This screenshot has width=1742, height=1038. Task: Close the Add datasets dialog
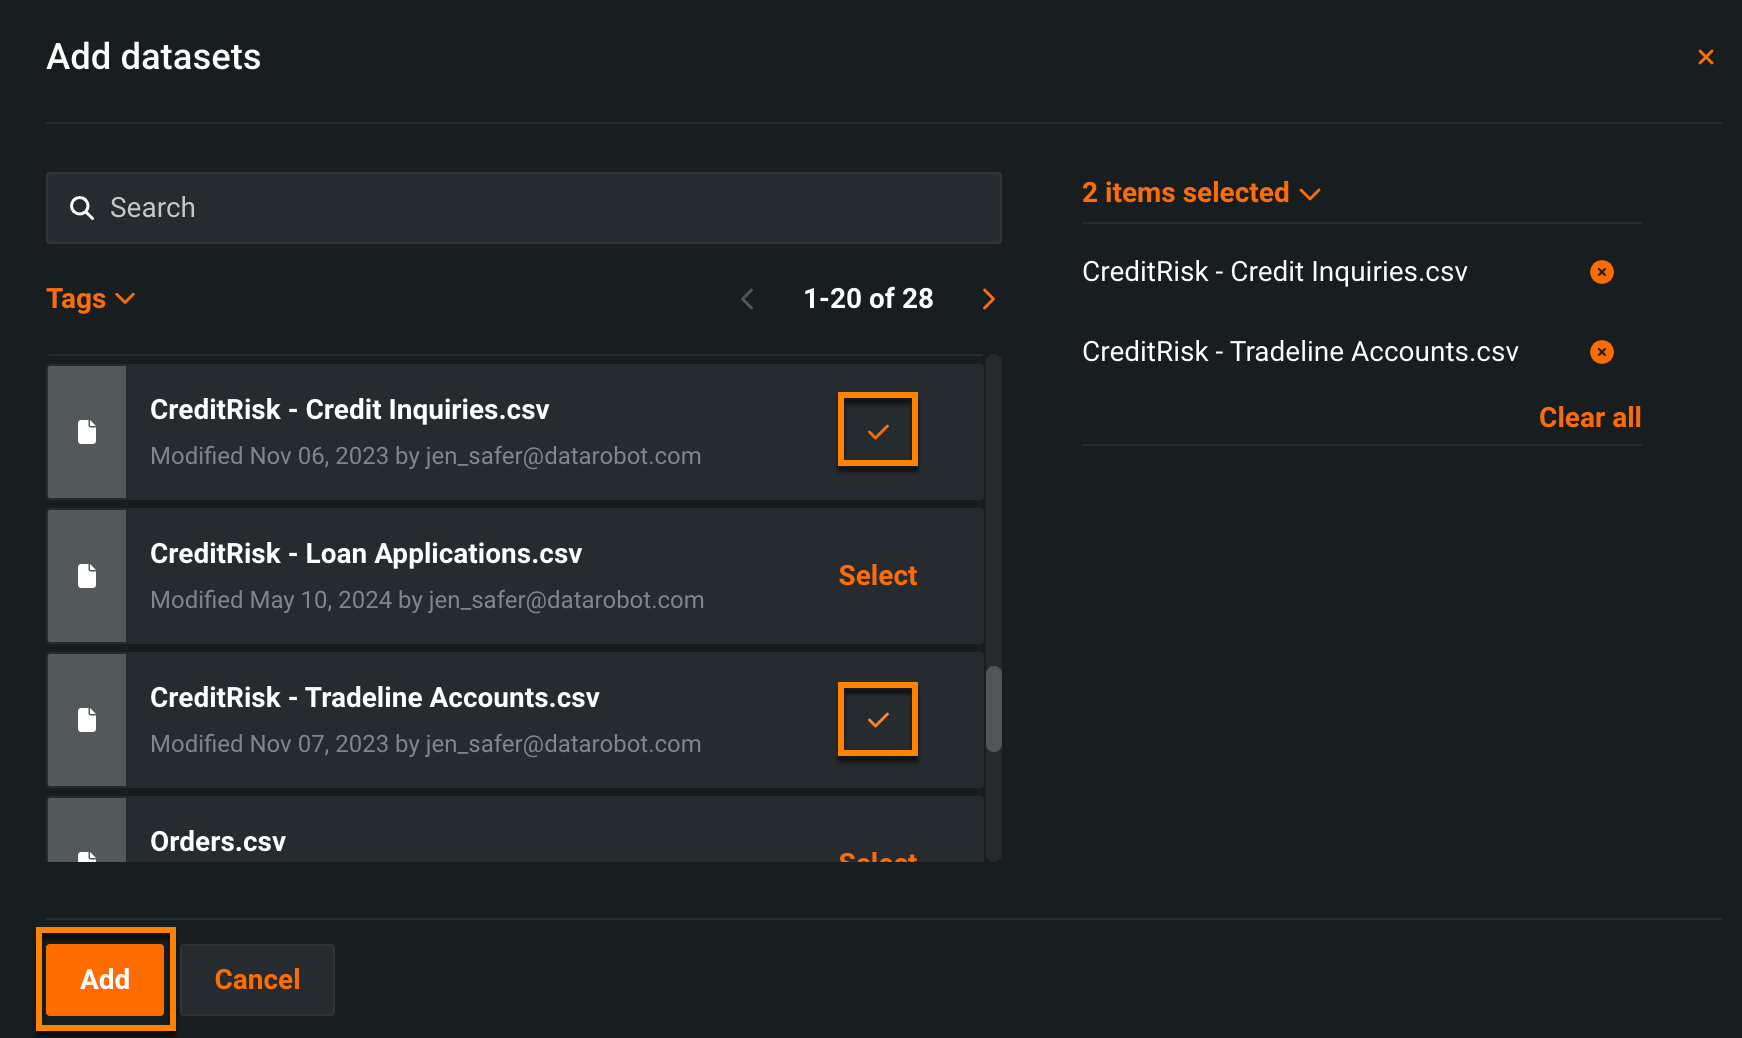tap(1705, 57)
